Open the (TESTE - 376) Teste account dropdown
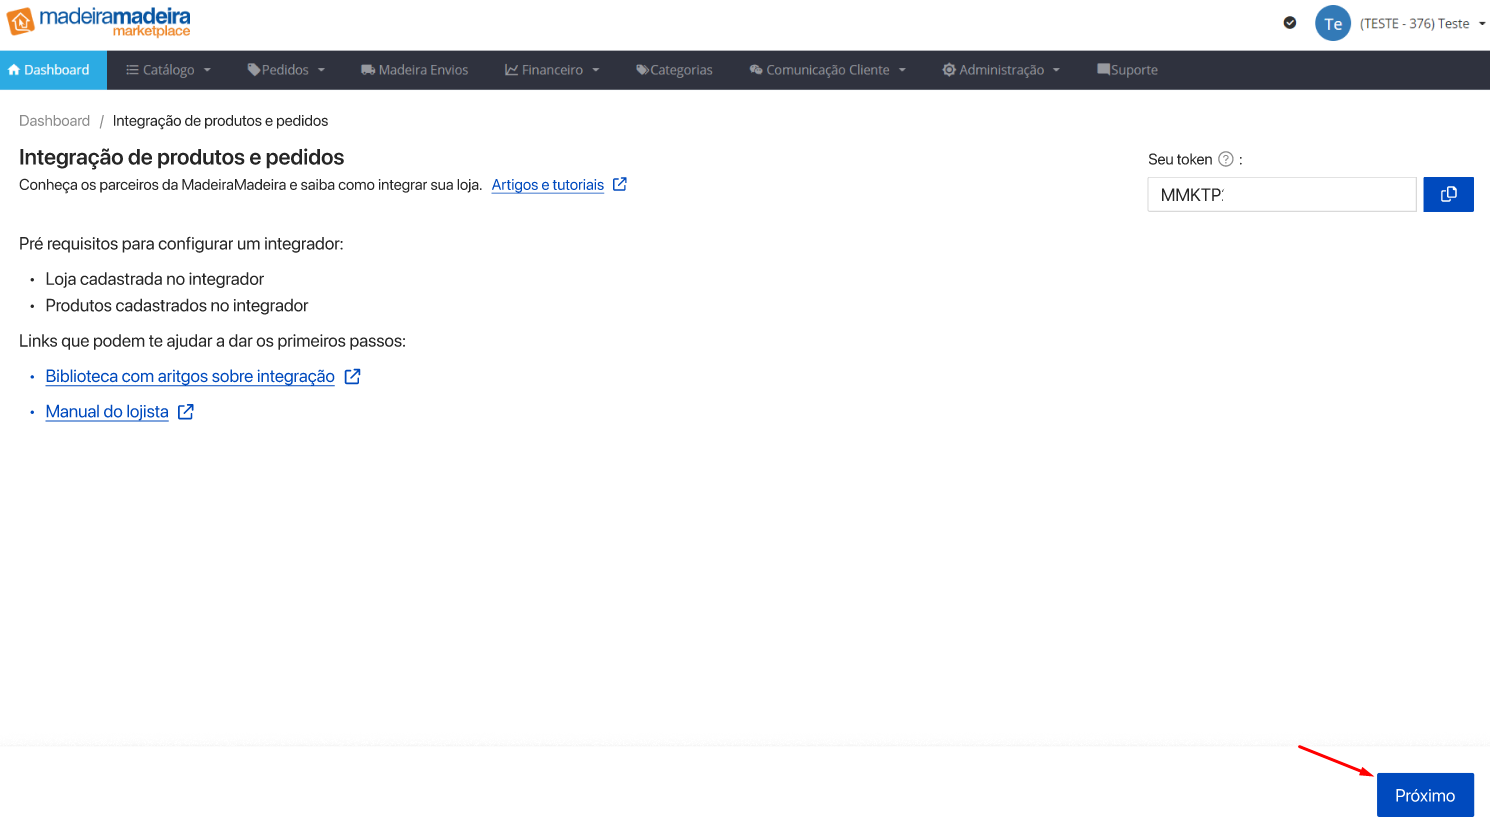This screenshot has width=1490, height=825. [x=1422, y=24]
